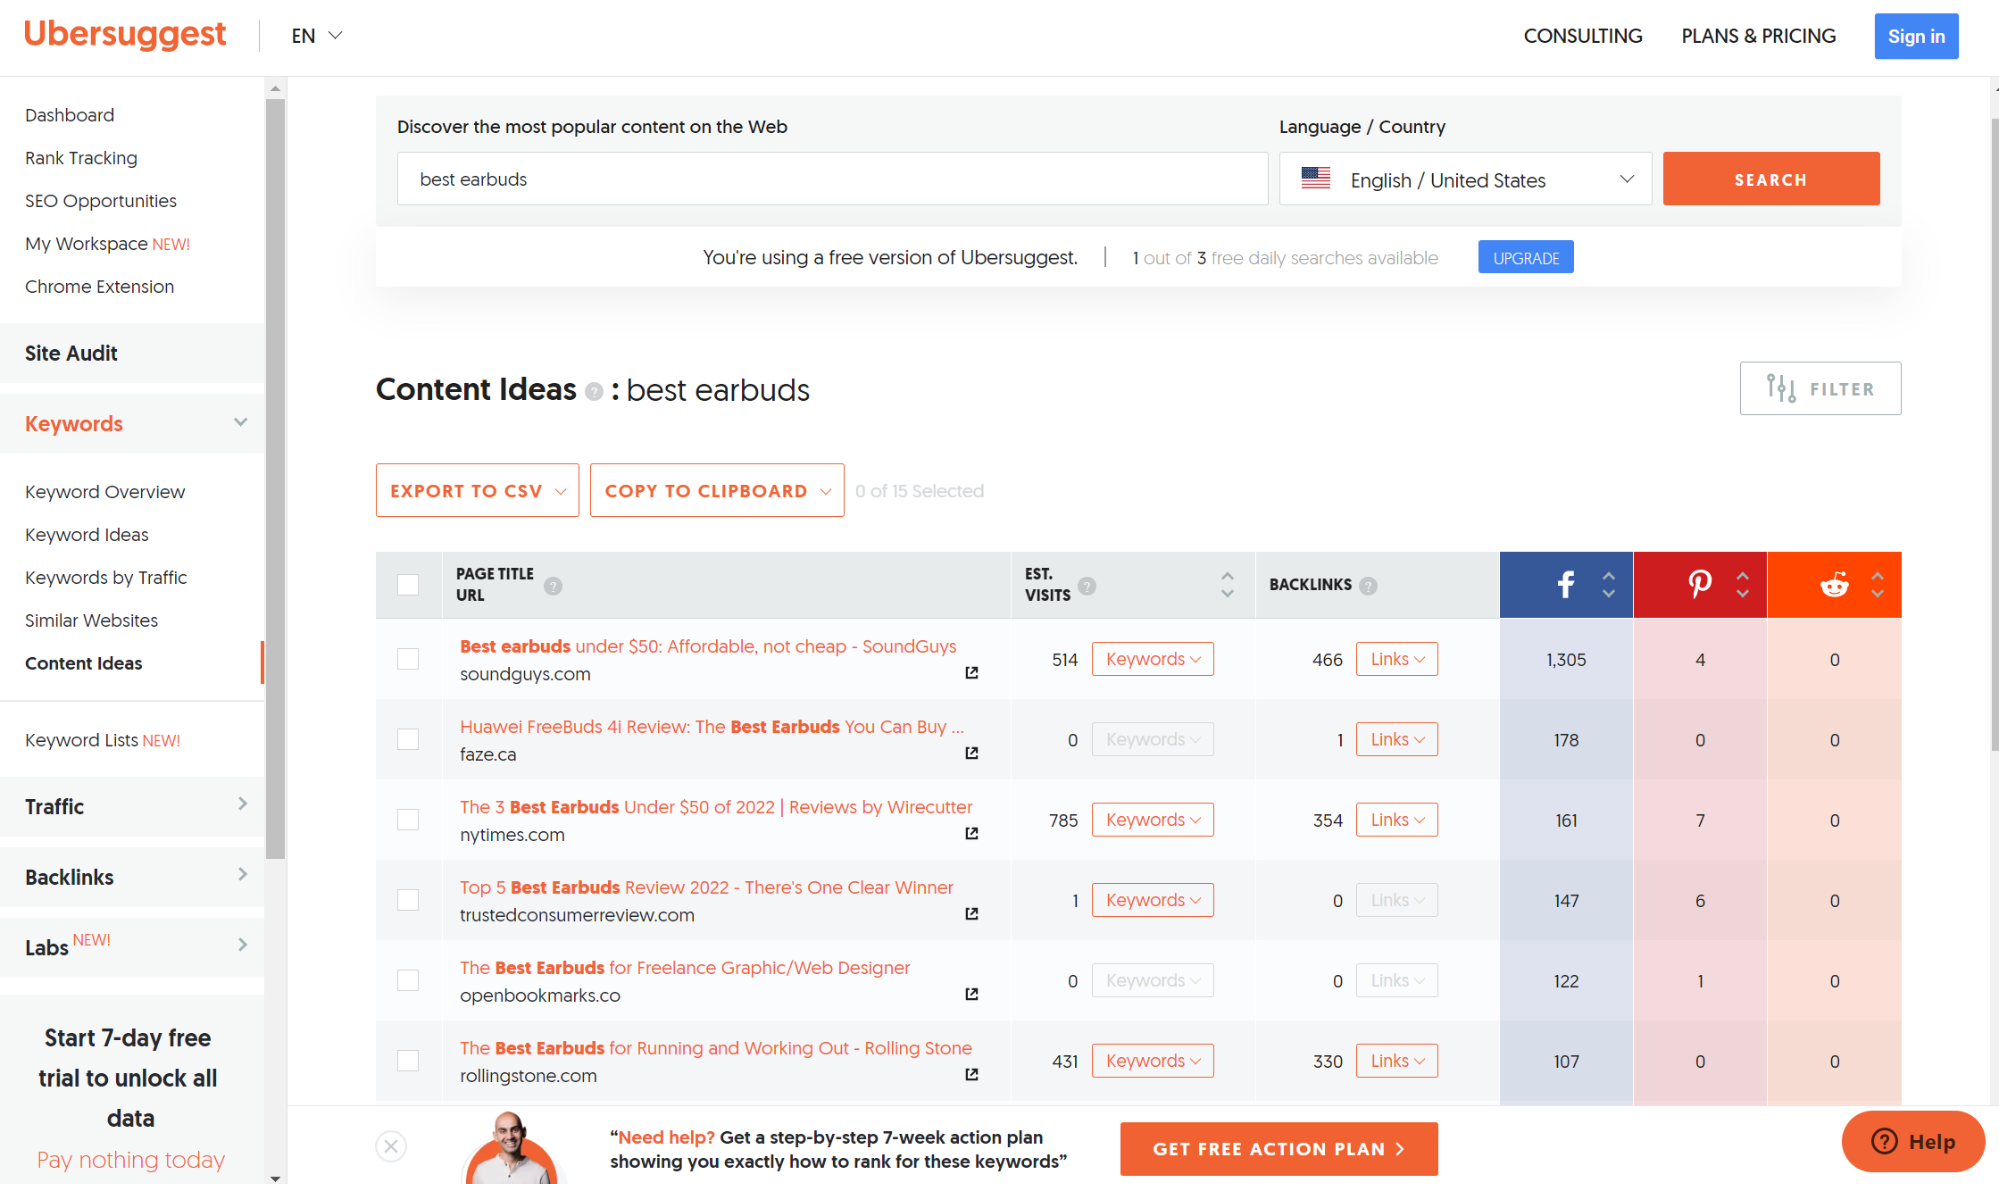Click inside the keyword search input field
The width and height of the screenshot is (1999, 1184).
coord(832,179)
